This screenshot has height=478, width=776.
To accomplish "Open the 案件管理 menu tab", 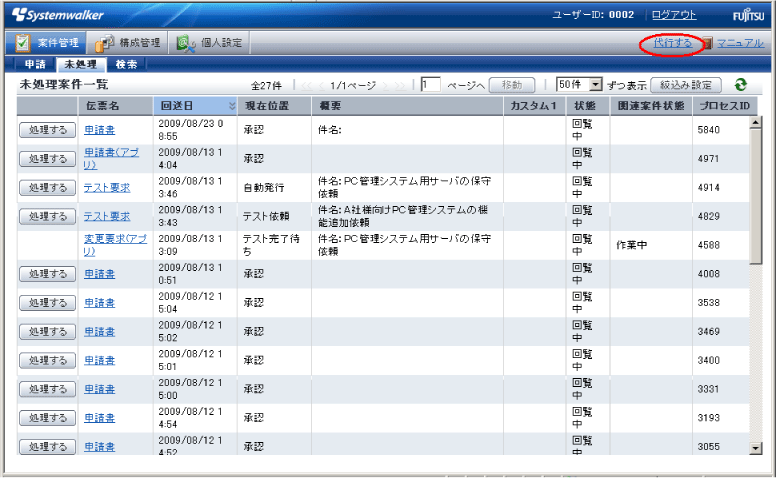I will [x=46, y=43].
